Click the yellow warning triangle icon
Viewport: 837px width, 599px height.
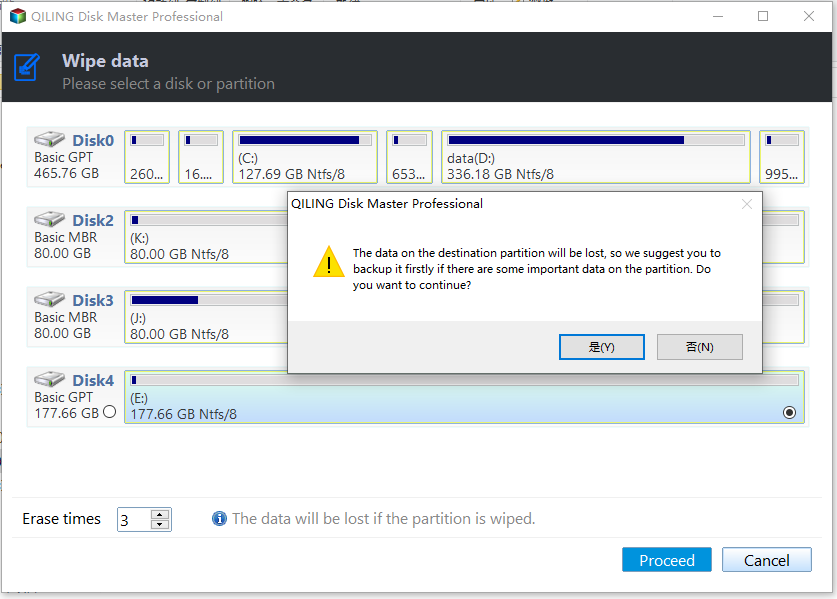(x=329, y=262)
